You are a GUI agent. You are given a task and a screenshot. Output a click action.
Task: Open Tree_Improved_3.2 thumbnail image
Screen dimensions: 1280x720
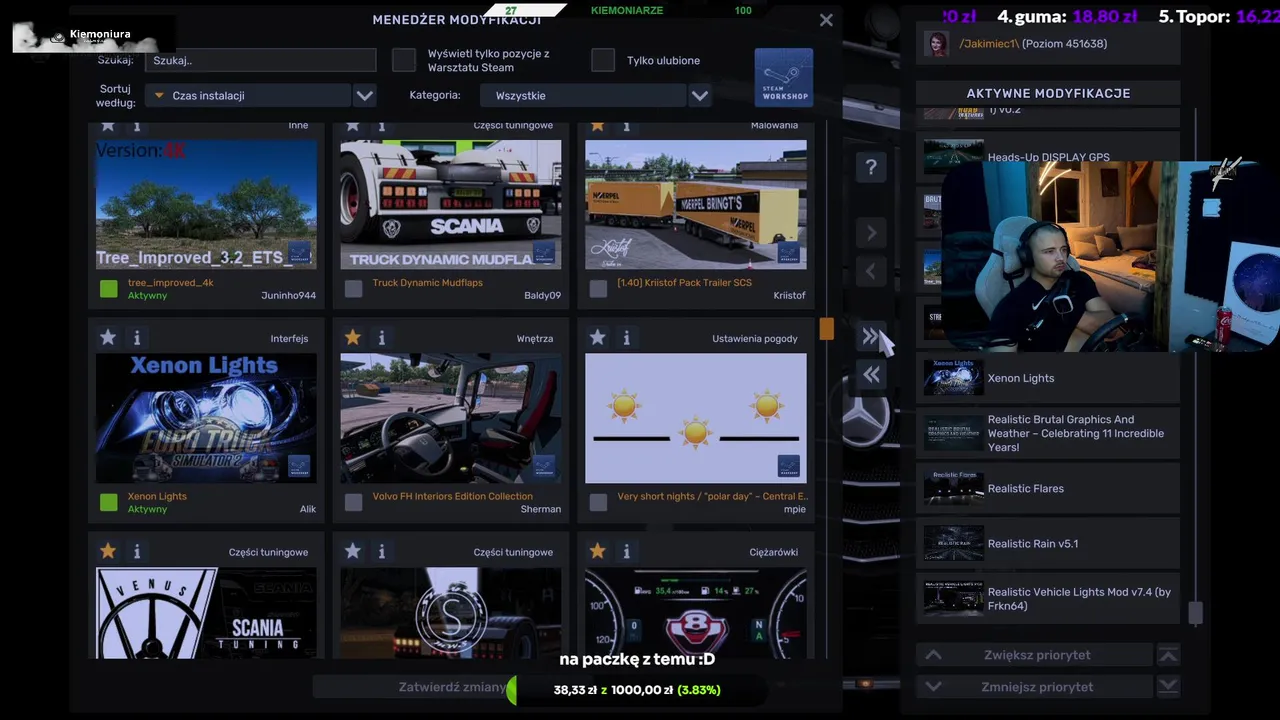click(206, 205)
